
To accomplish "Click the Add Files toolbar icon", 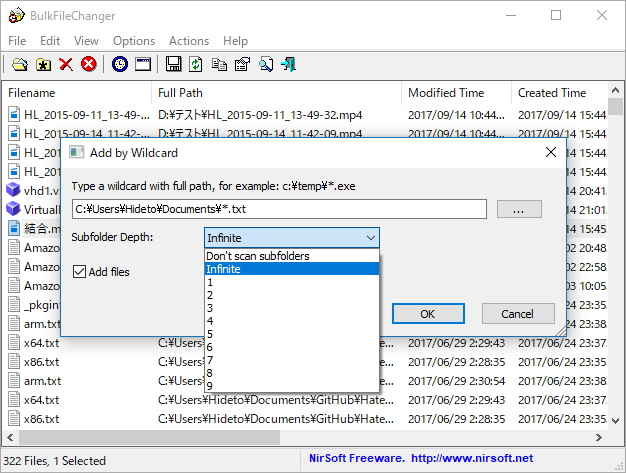I will click(20, 64).
